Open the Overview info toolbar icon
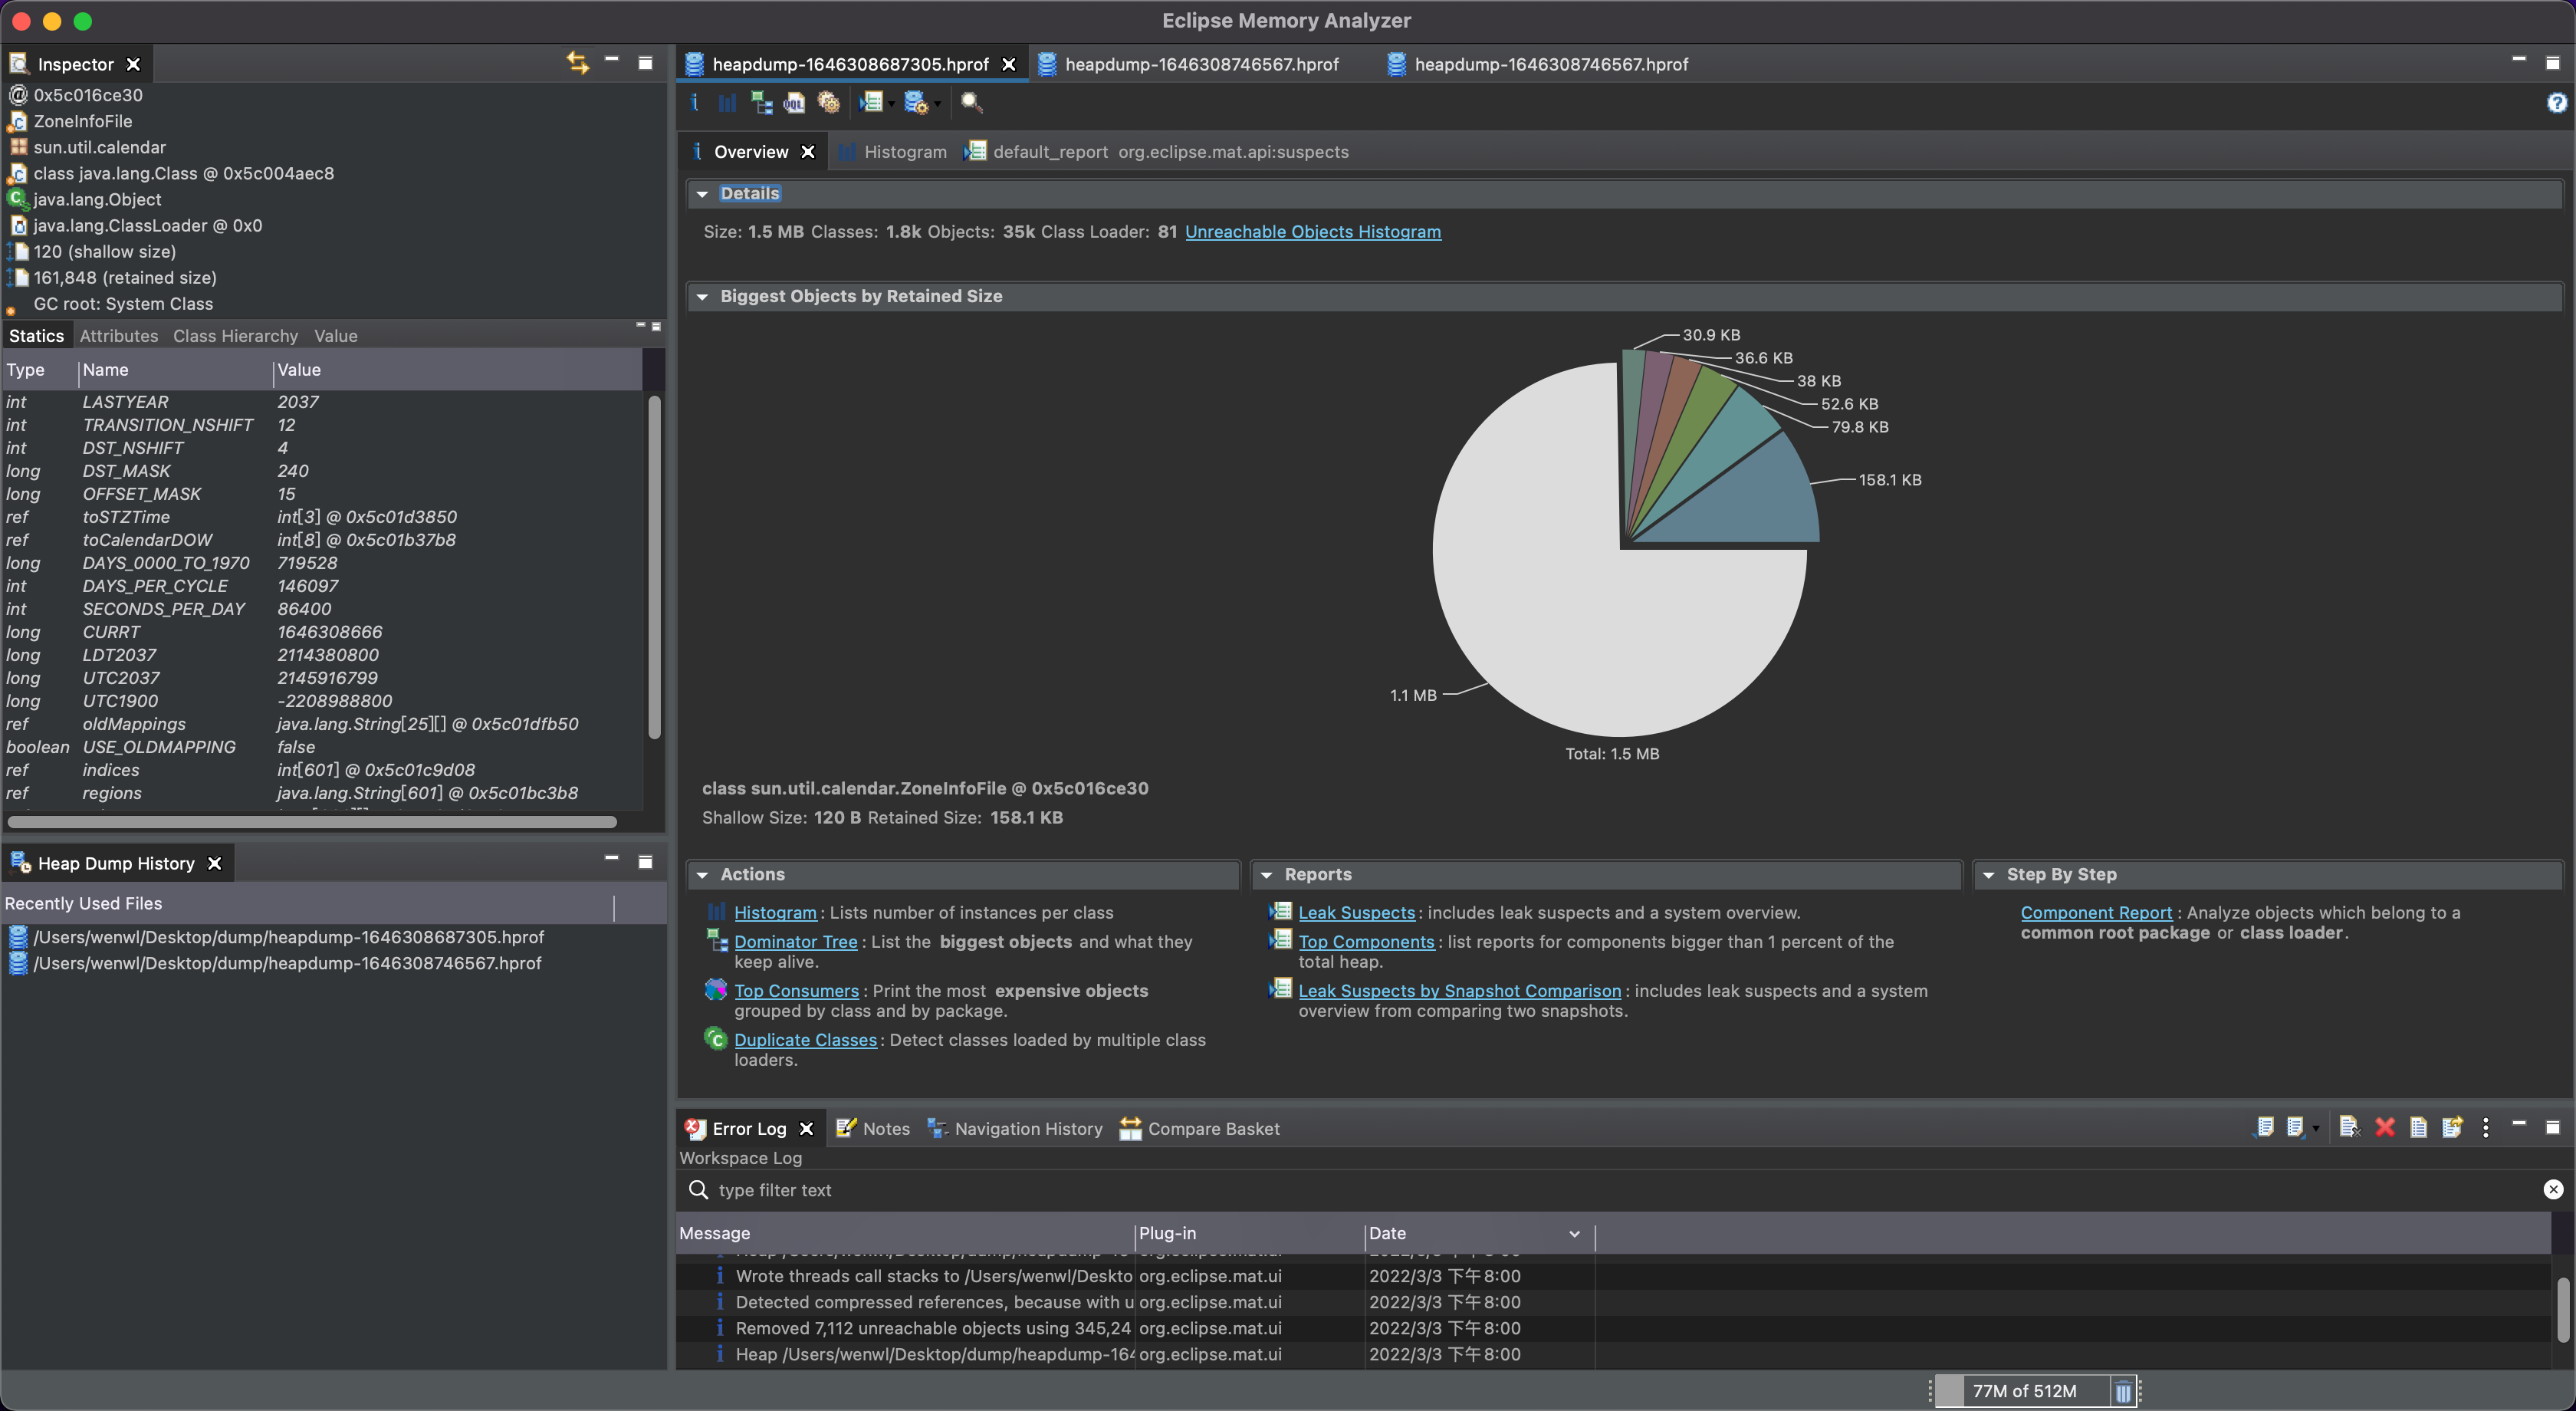Viewport: 2576px width, 1411px height. click(x=694, y=102)
